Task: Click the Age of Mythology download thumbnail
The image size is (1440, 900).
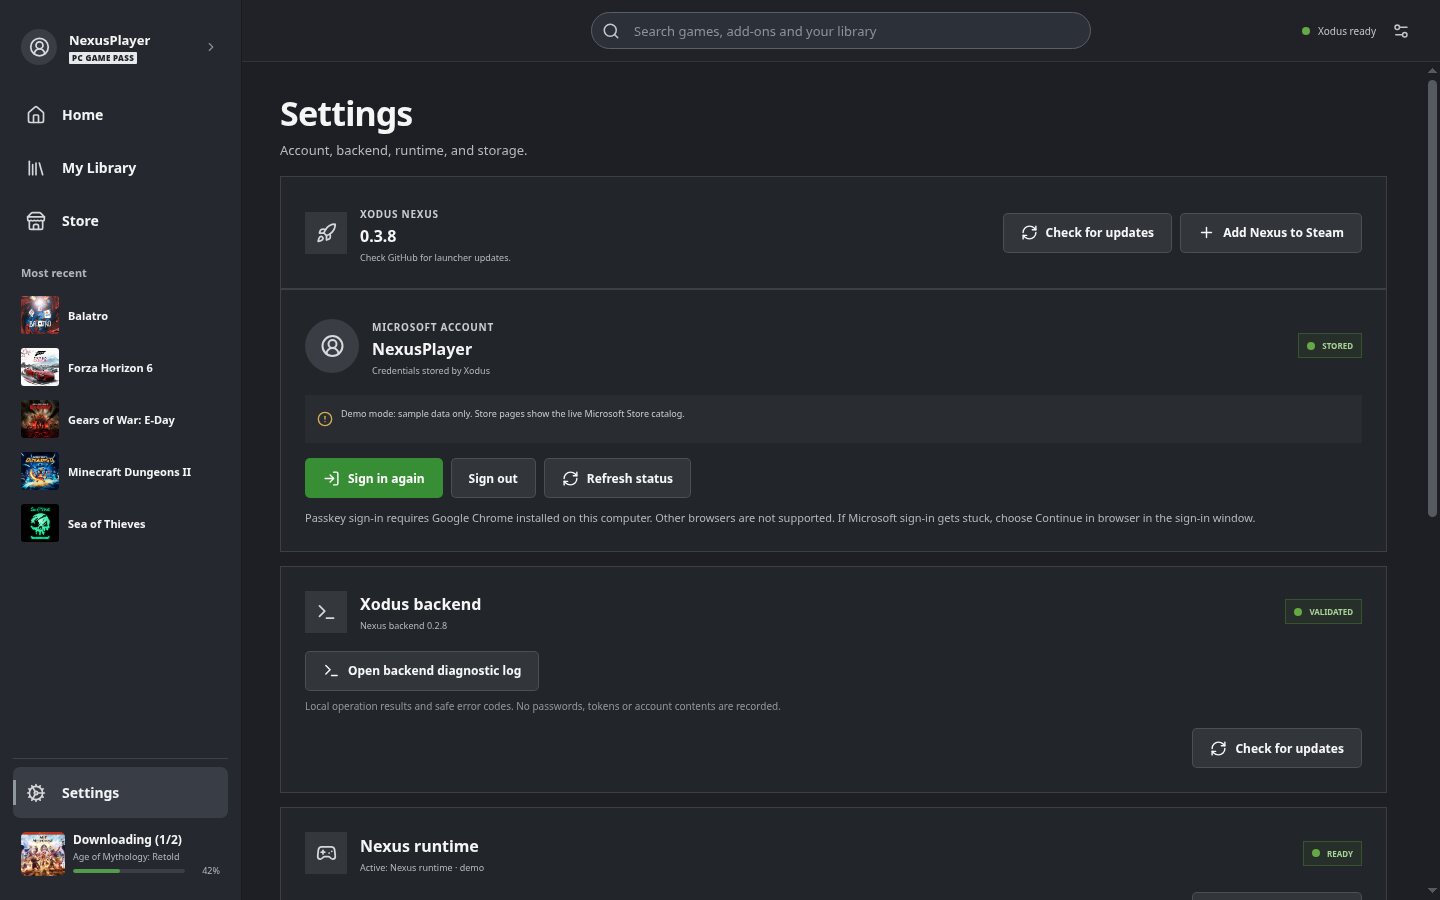Action: pyautogui.click(x=43, y=854)
